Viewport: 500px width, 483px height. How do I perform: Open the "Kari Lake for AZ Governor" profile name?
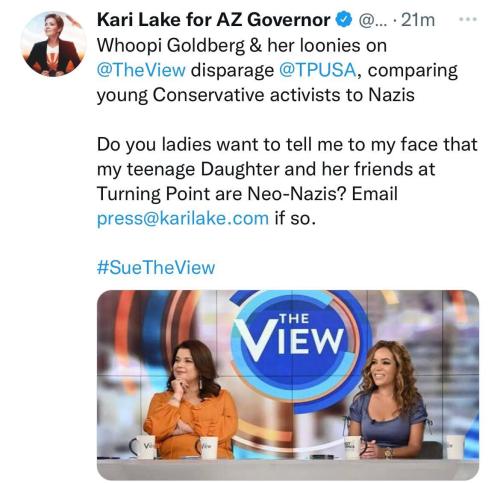coord(213,20)
